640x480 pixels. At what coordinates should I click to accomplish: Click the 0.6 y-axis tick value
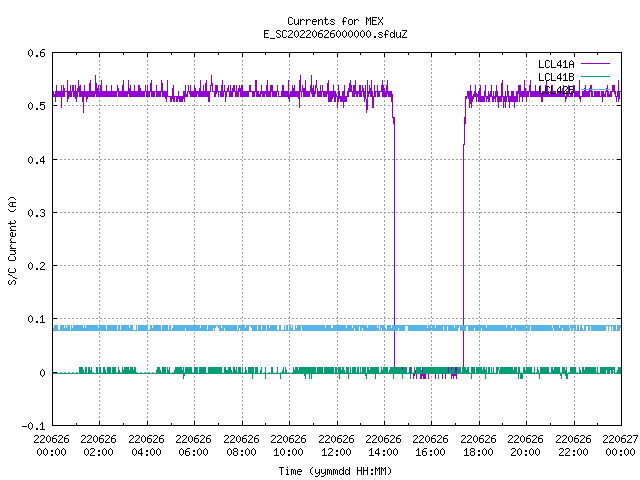click(36, 53)
